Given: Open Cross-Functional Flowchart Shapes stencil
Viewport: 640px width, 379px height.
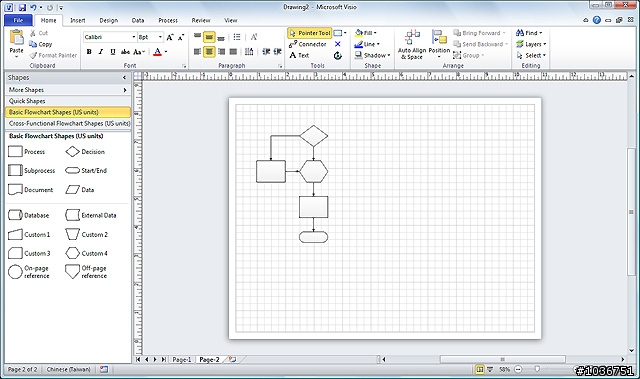Looking at the screenshot, I should click(x=68, y=123).
